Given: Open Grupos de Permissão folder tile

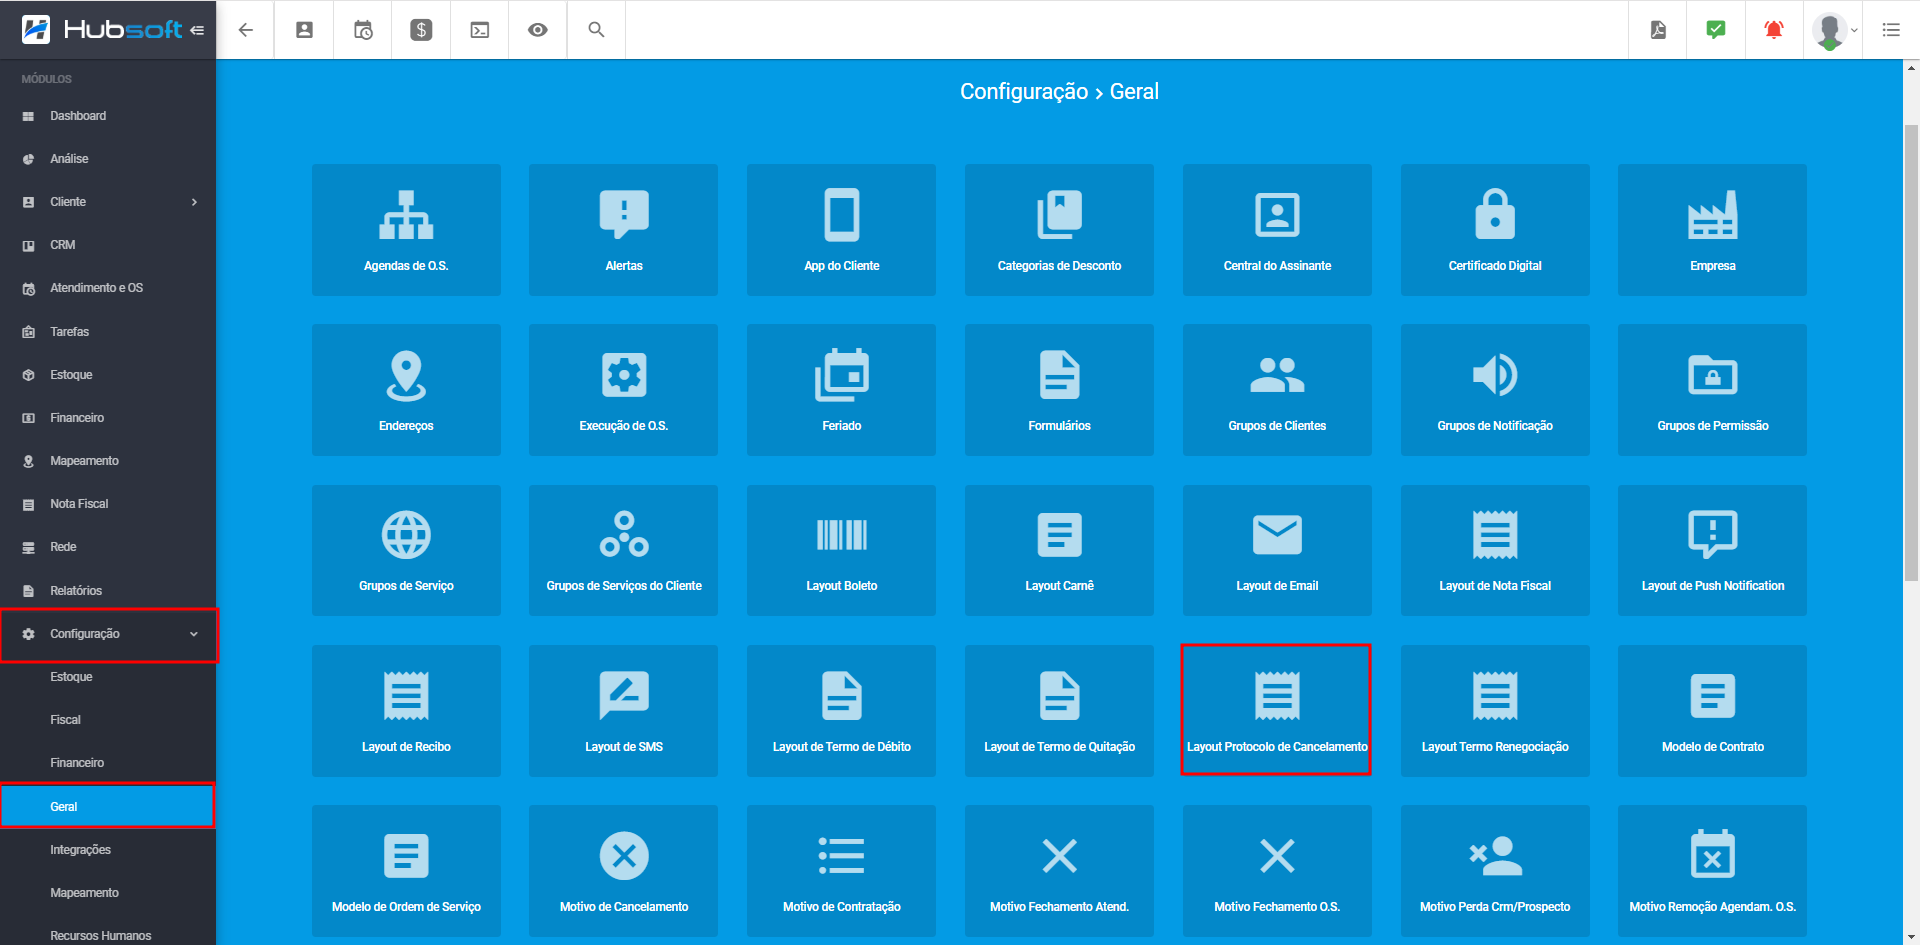Looking at the screenshot, I should click(x=1713, y=390).
